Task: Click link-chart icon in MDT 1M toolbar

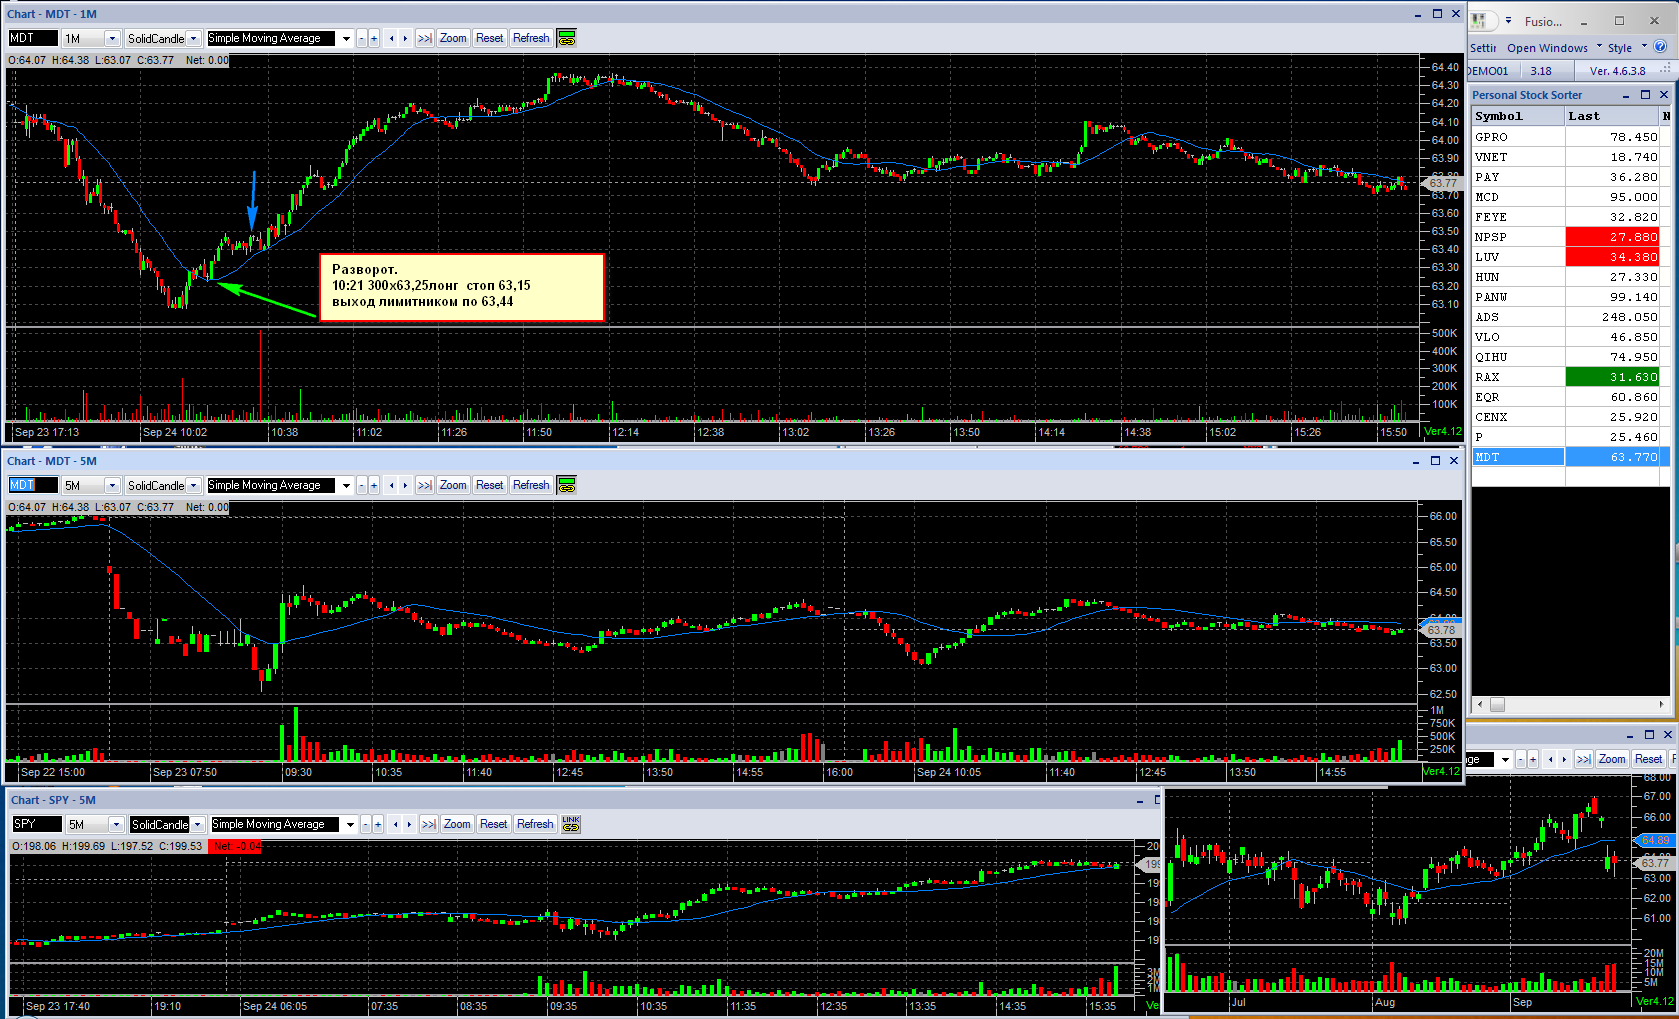Action: pyautogui.click(x=567, y=38)
